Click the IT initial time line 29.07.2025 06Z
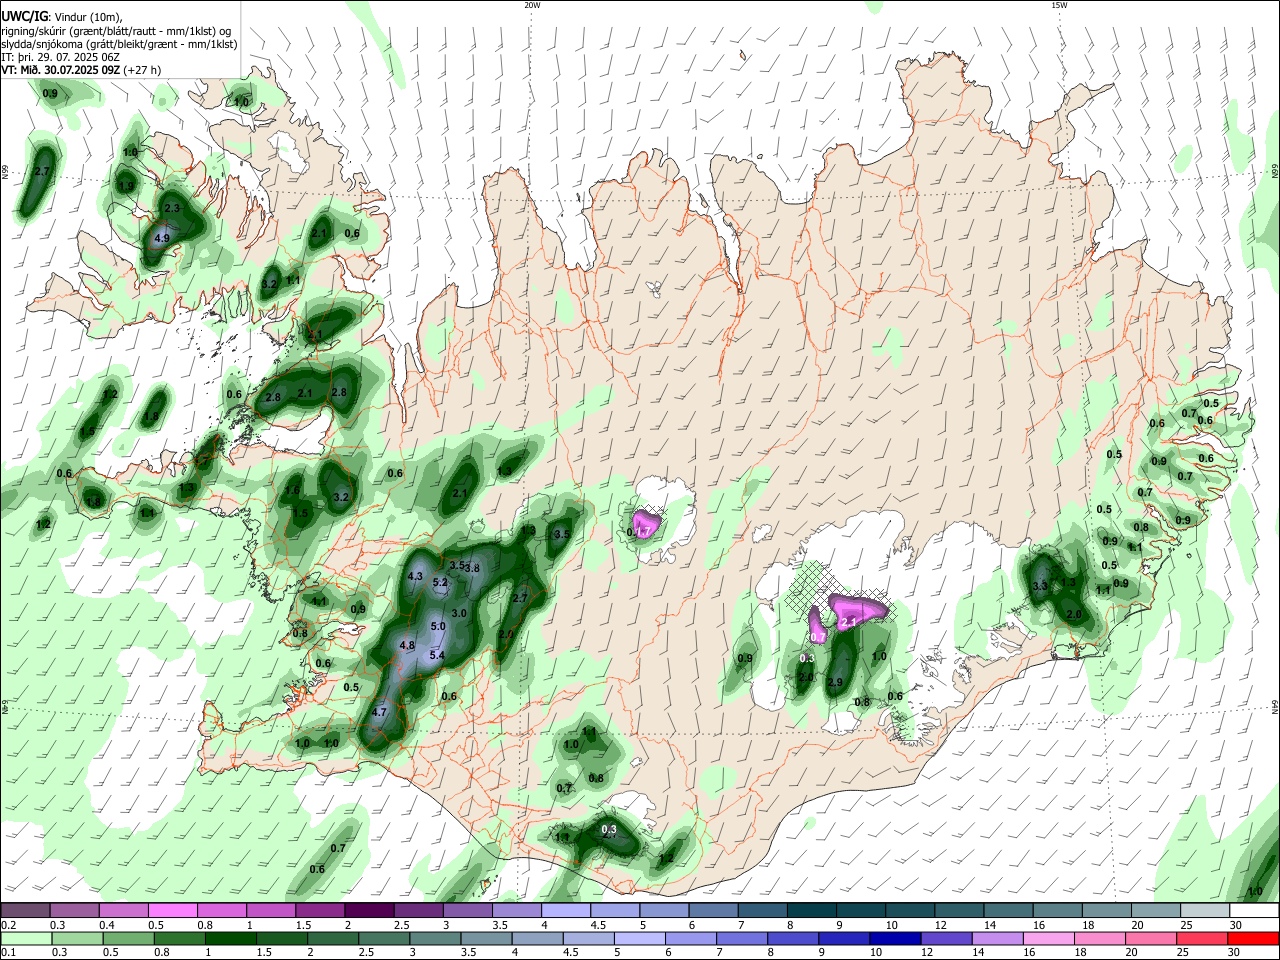Screen dimensions: 1280x960 (60, 57)
